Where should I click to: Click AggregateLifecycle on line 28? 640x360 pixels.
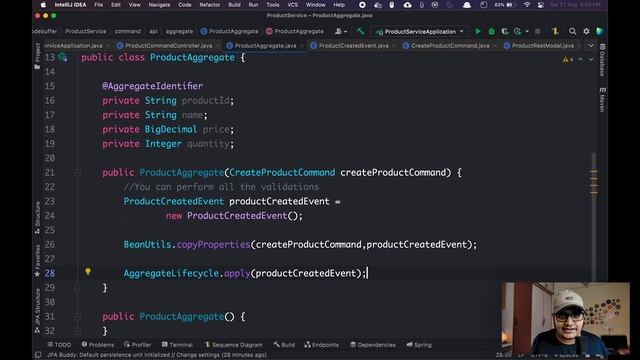(171, 273)
